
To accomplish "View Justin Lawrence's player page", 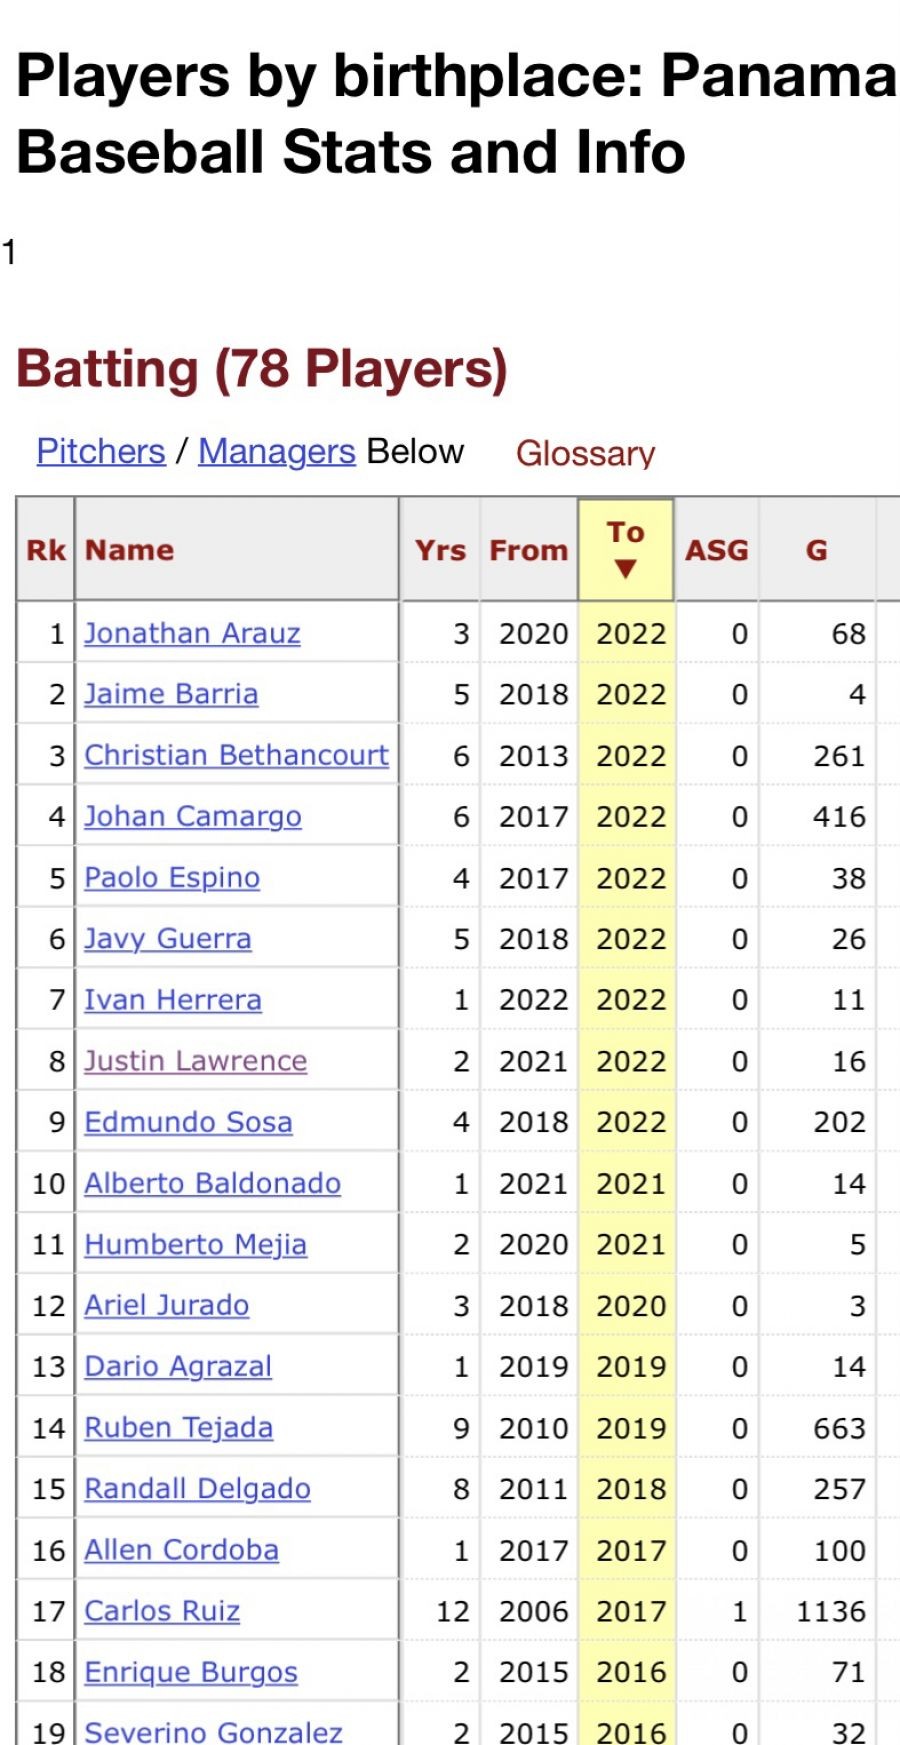I will point(195,1061).
